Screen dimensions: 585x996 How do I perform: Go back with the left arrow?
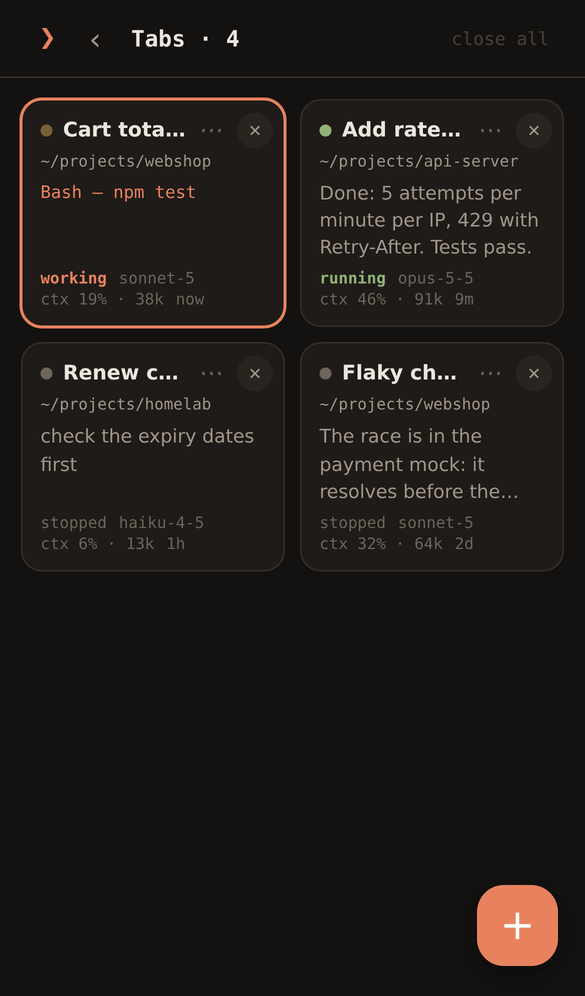point(95,41)
